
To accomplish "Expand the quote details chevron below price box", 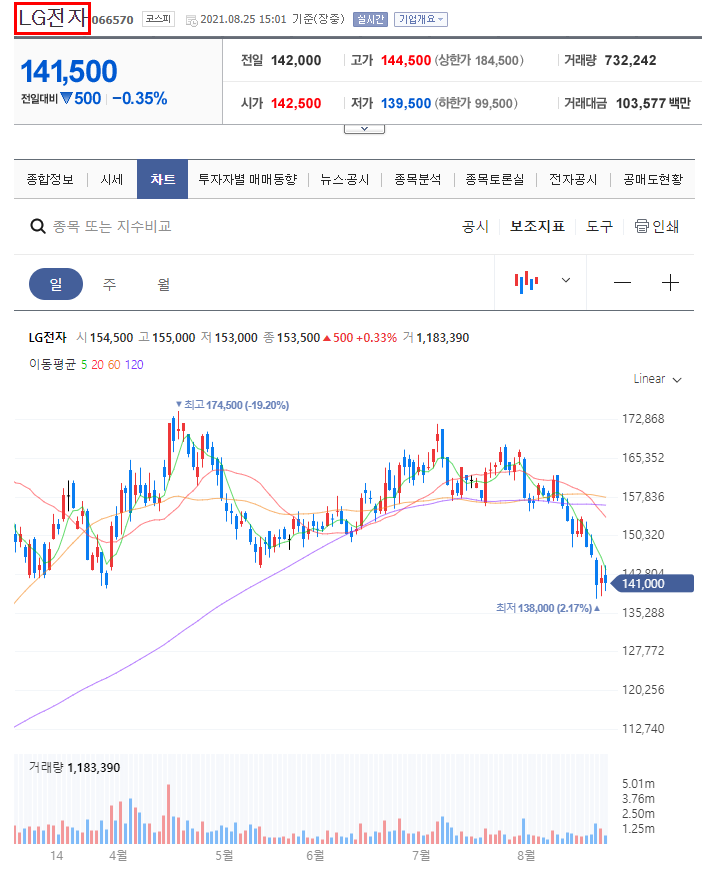I will (364, 129).
